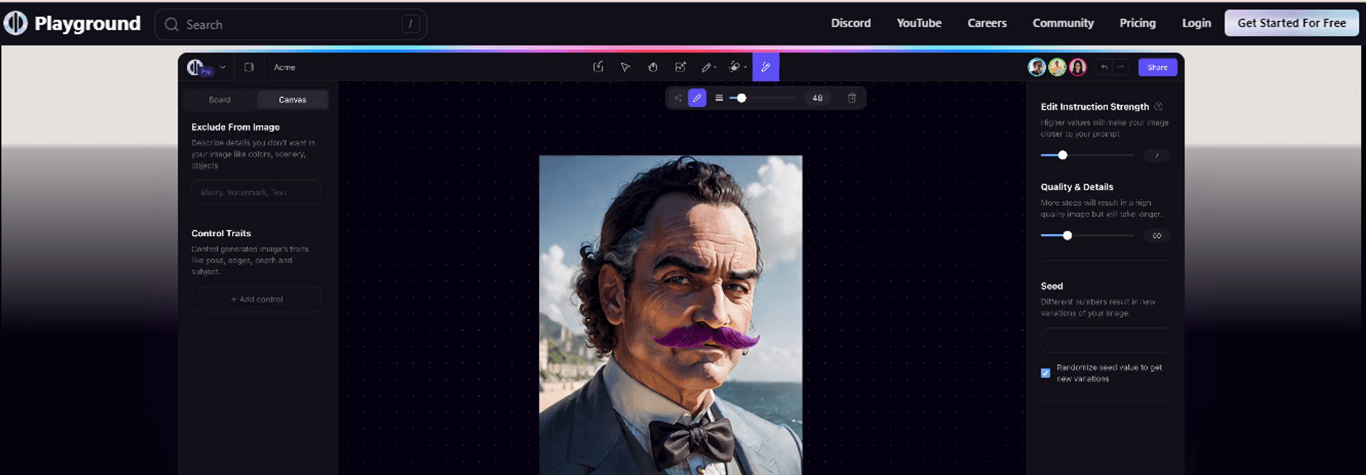Click the search magnifier icon
Image resolution: width=1366 pixels, height=475 pixels.
click(x=172, y=24)
